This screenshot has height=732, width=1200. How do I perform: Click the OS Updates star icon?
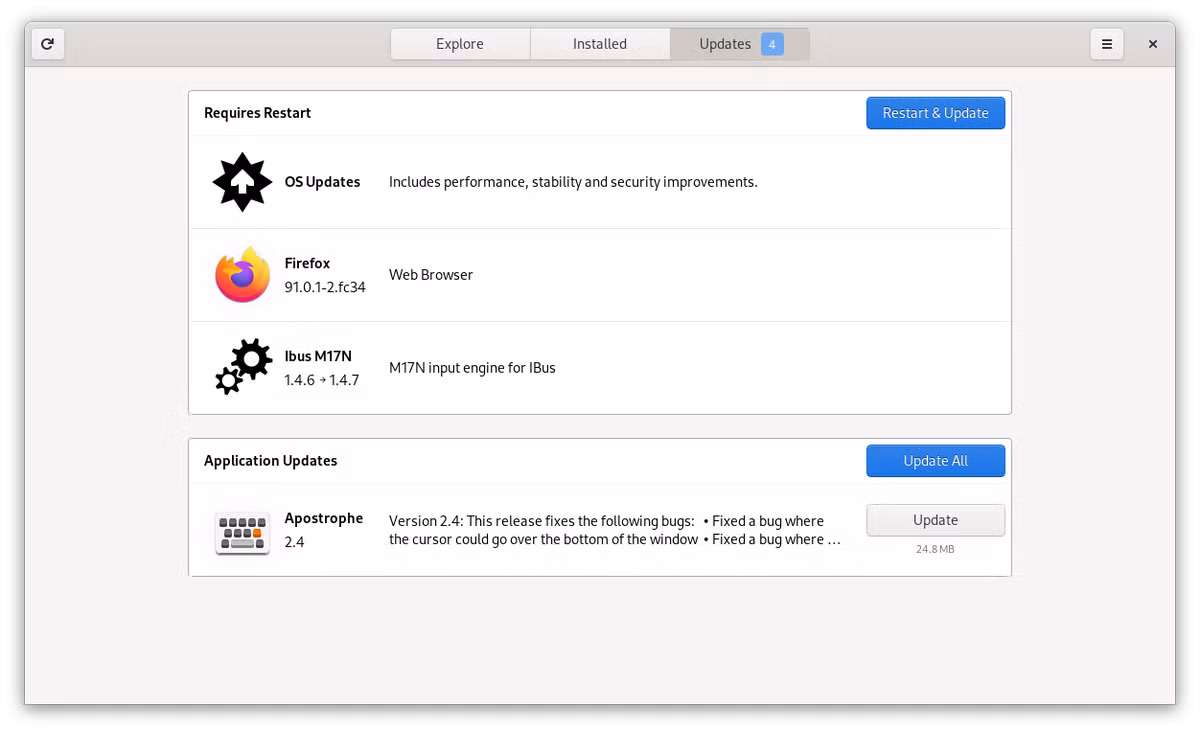click(242, 182)
